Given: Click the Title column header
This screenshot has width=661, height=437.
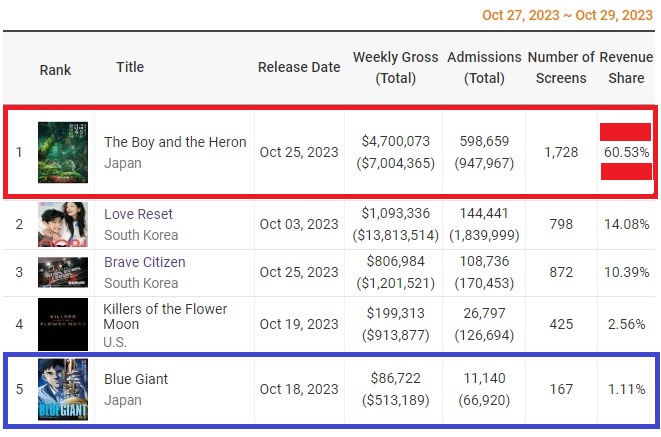Looking at the screenshot, I should tap(130, 67).
